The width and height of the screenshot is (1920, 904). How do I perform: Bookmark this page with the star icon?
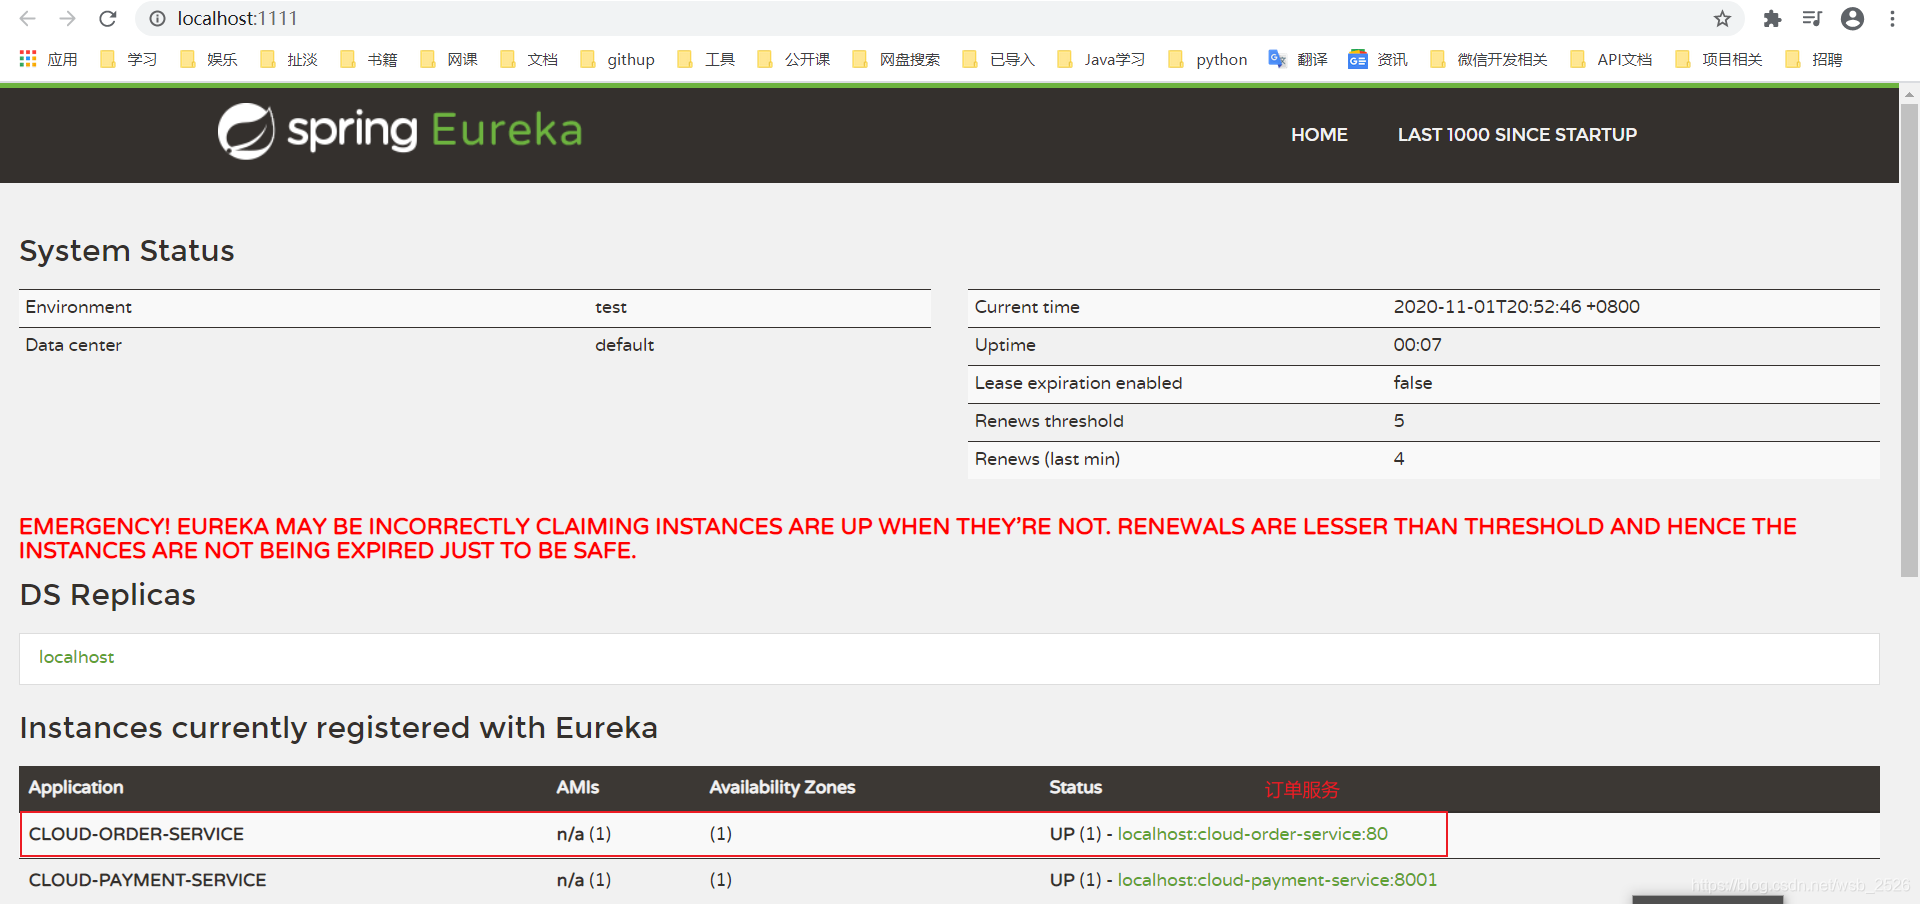click(x=1722, y=19)
